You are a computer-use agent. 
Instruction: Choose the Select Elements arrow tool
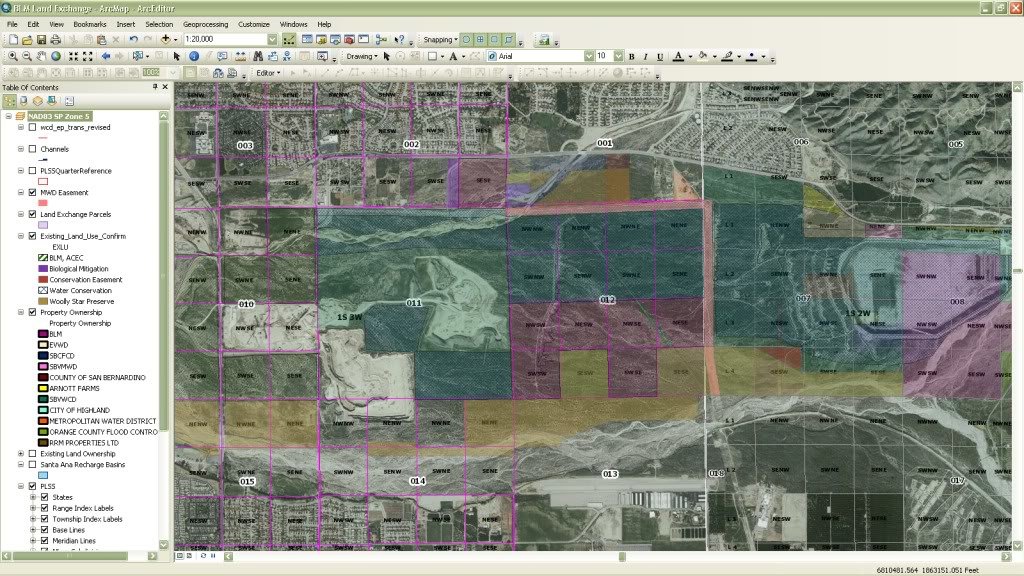[176, 57]
